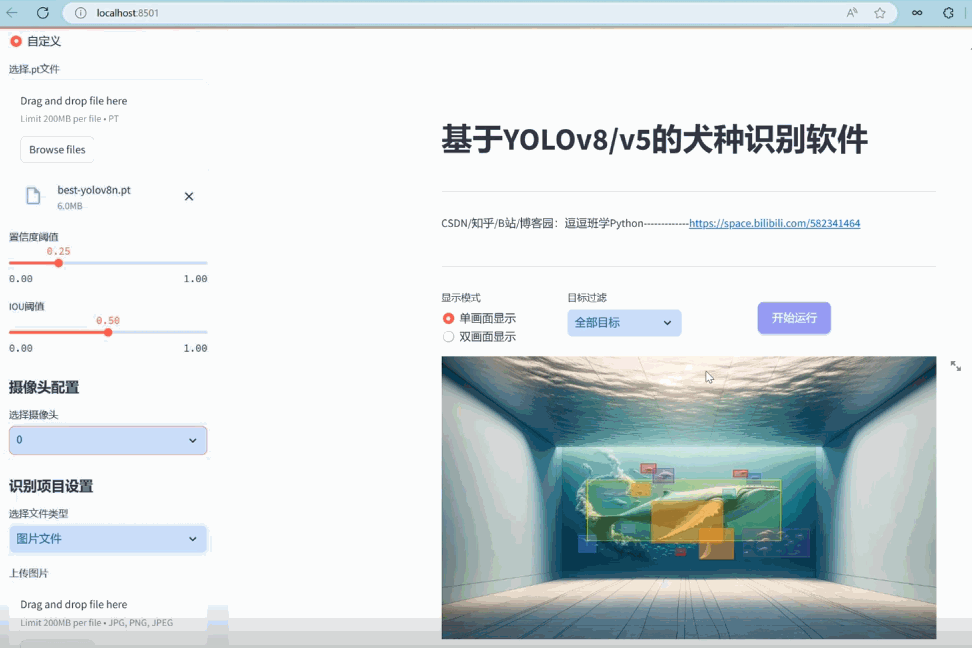Select the 单画面显示 display mode

pos(447,318)
